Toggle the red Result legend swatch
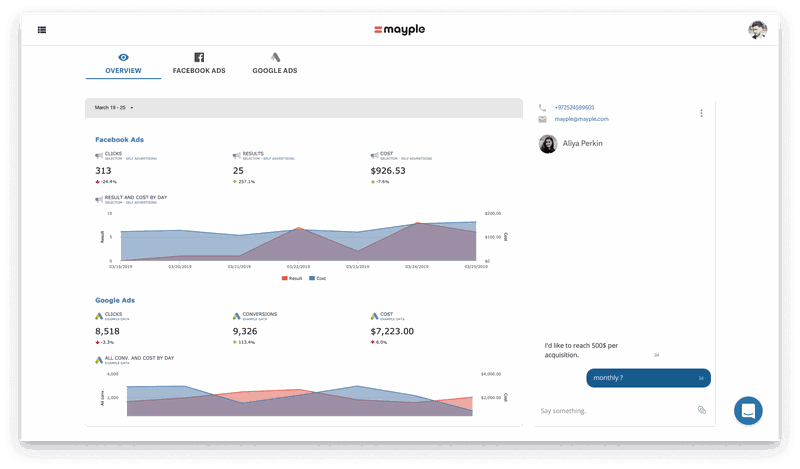The image size is (800, 469). point(285,278)
